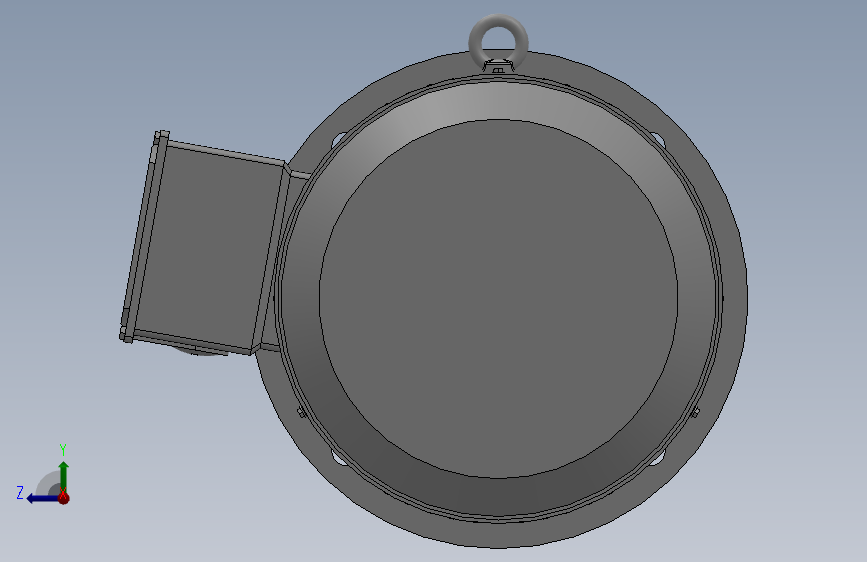Click the red X axis dot on the triad
The height and width of the screenshot is (562, 867).
coord(64,498)
